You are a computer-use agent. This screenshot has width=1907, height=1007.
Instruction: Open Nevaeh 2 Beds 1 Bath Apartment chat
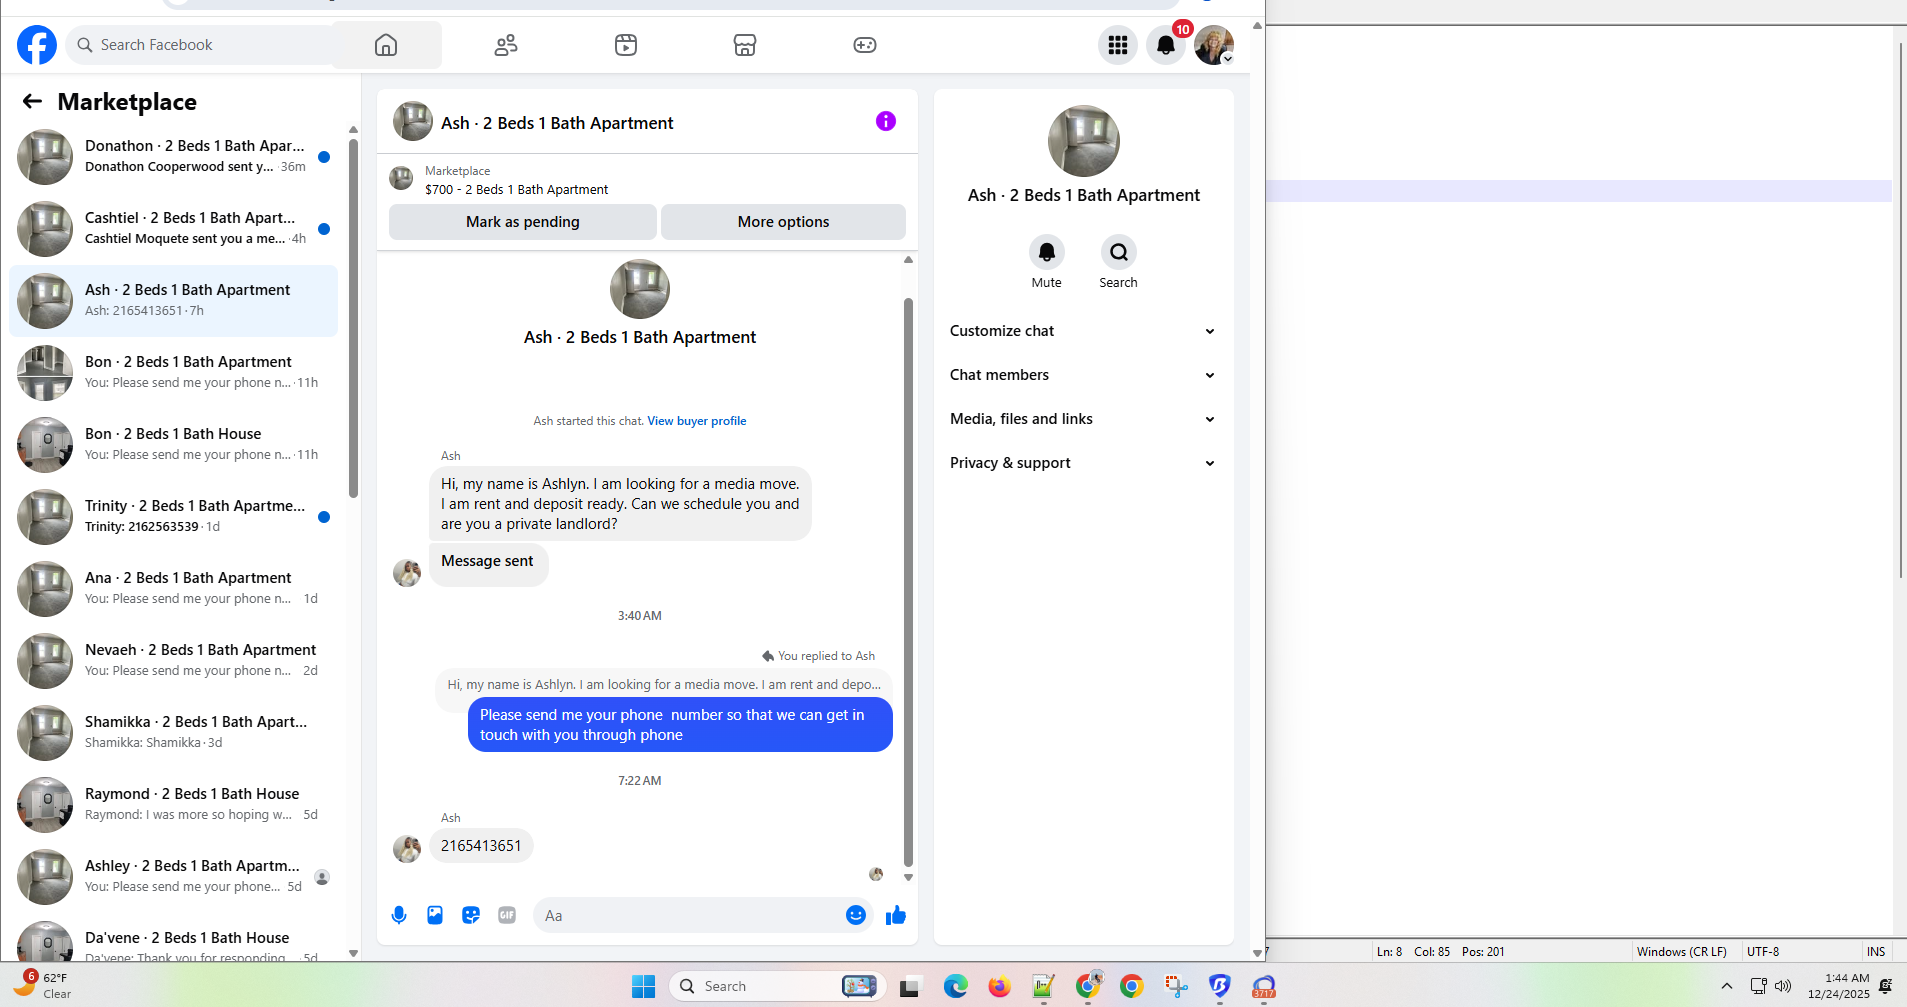tap(174, 661)
